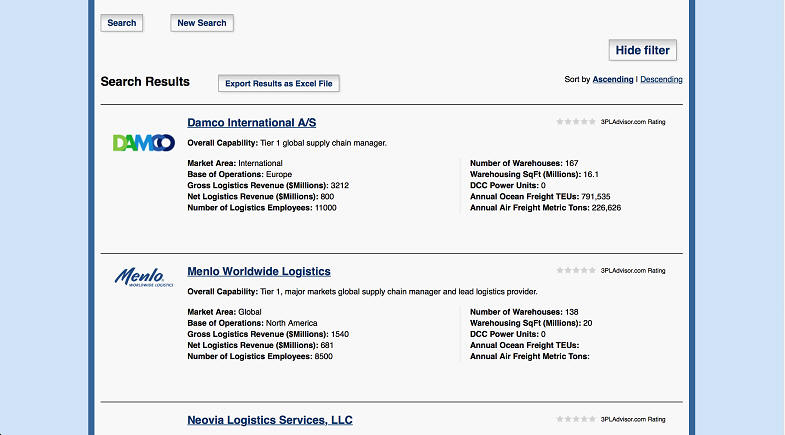Select Damco's Net Logistics Revenue '800'
The width and height of the screenshot is (785, 435).
pyautogui.click(x=327, y=197)
